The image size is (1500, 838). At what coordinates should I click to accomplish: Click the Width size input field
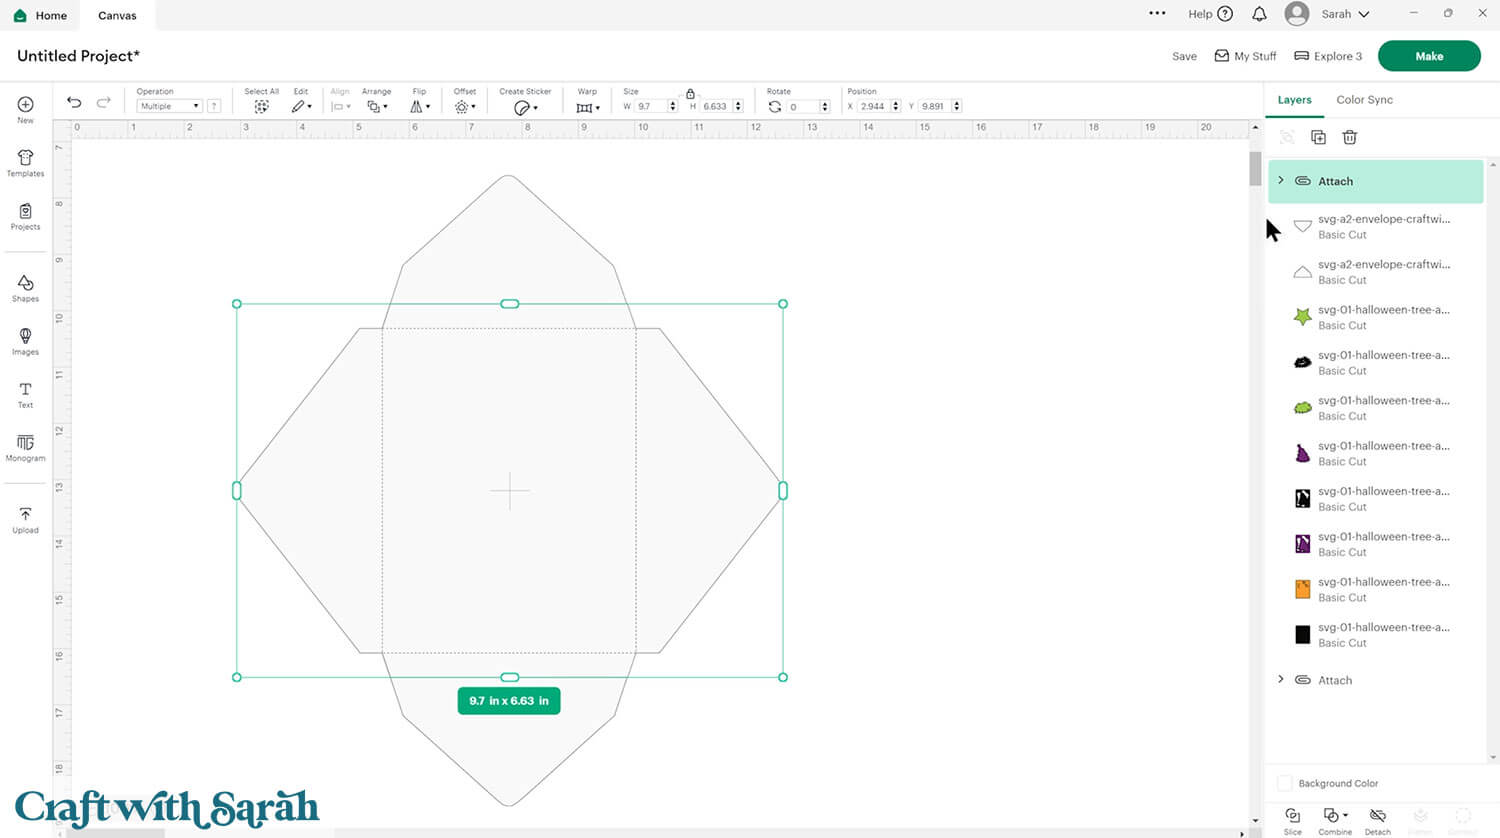click(650, 106)
